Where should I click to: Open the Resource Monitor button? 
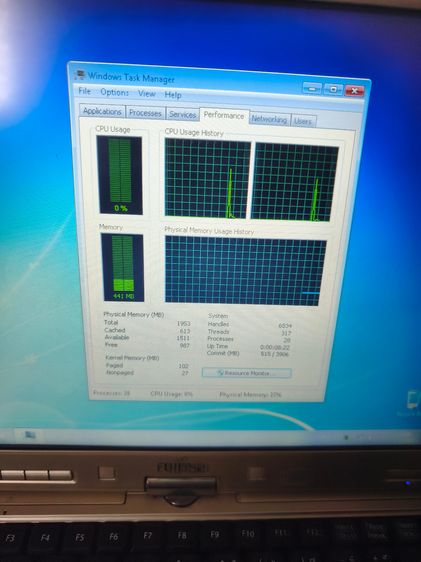click(247, 373)
